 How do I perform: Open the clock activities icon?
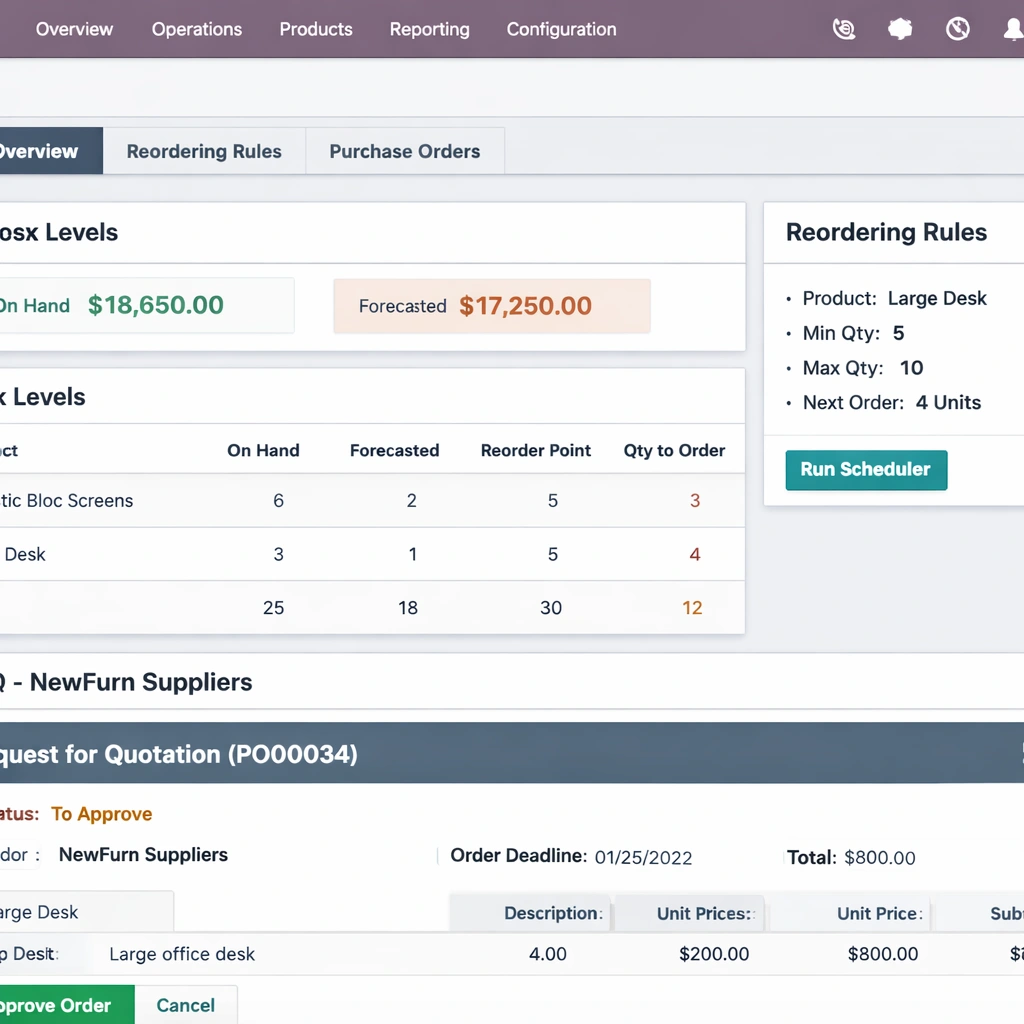957,29
